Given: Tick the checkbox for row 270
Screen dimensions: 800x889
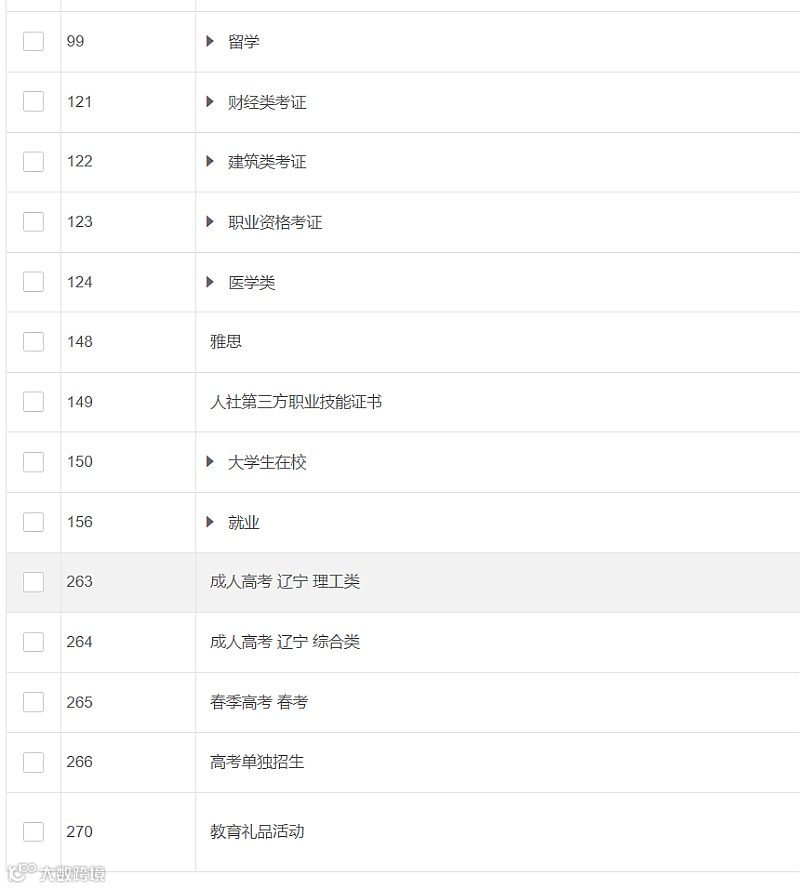Looking at the screenshot, I should 33,832.
